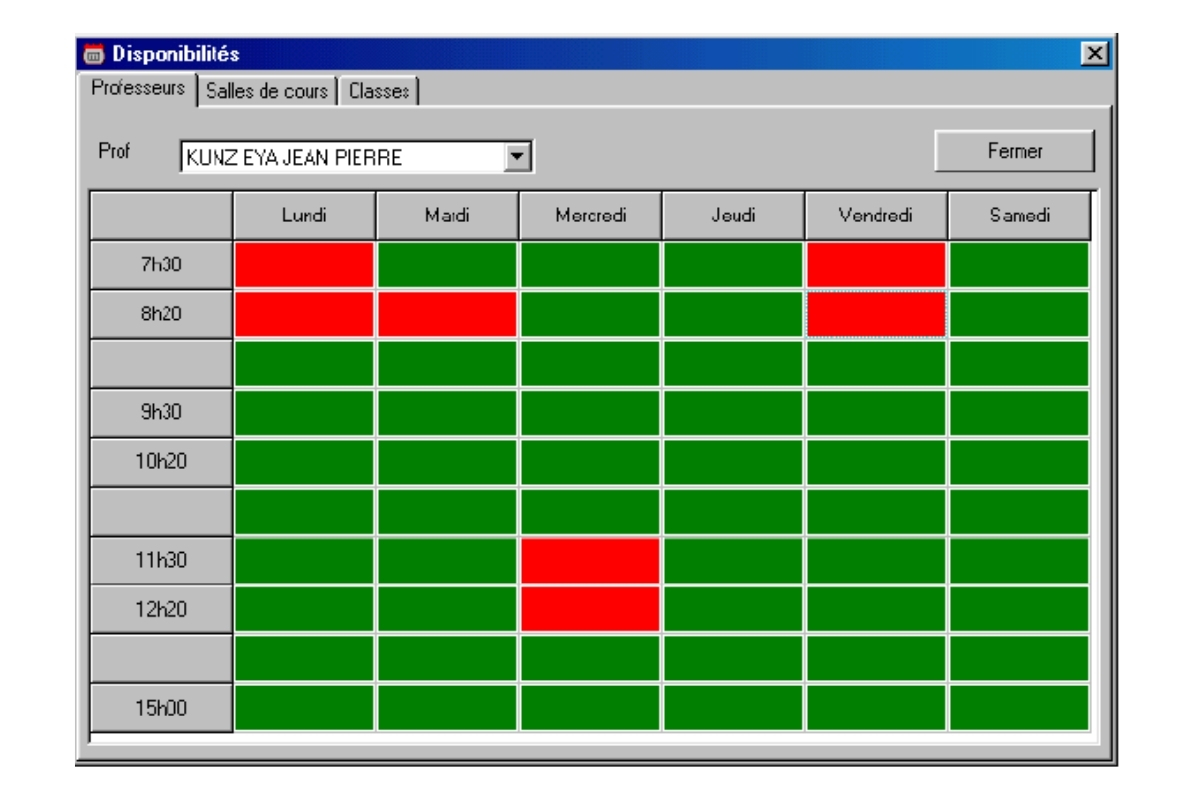Click the Vendredi column header
The width and height of the screenshot is (1200, 800).
(876, 216)
